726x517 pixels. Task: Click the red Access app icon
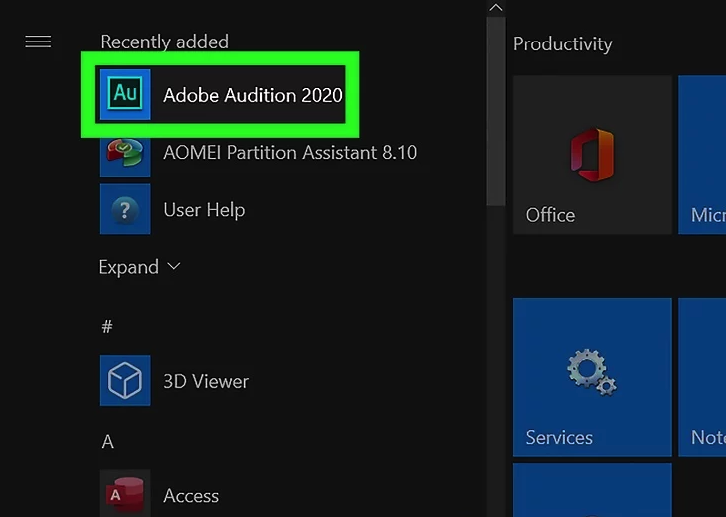tap(125, 494)
